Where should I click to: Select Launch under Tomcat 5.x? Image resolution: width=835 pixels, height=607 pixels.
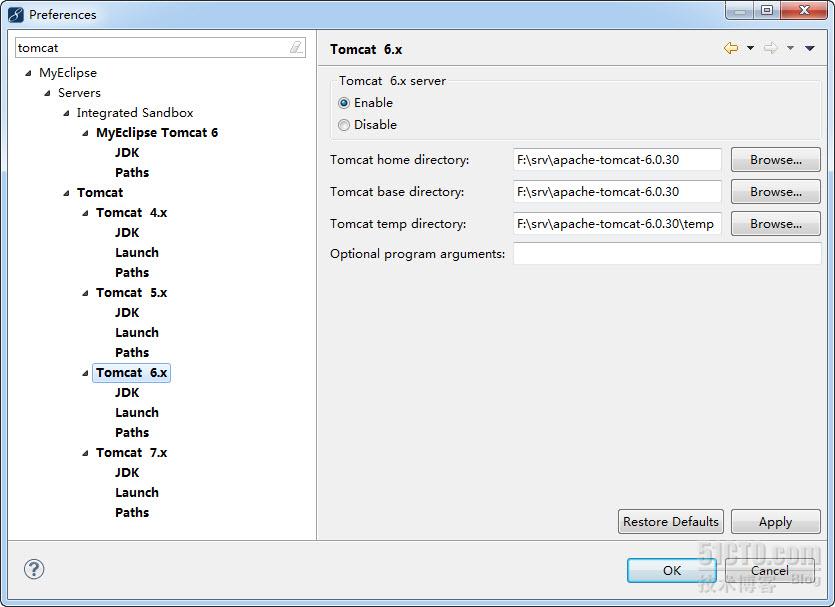pyautogui.click(x=136, y=333)
